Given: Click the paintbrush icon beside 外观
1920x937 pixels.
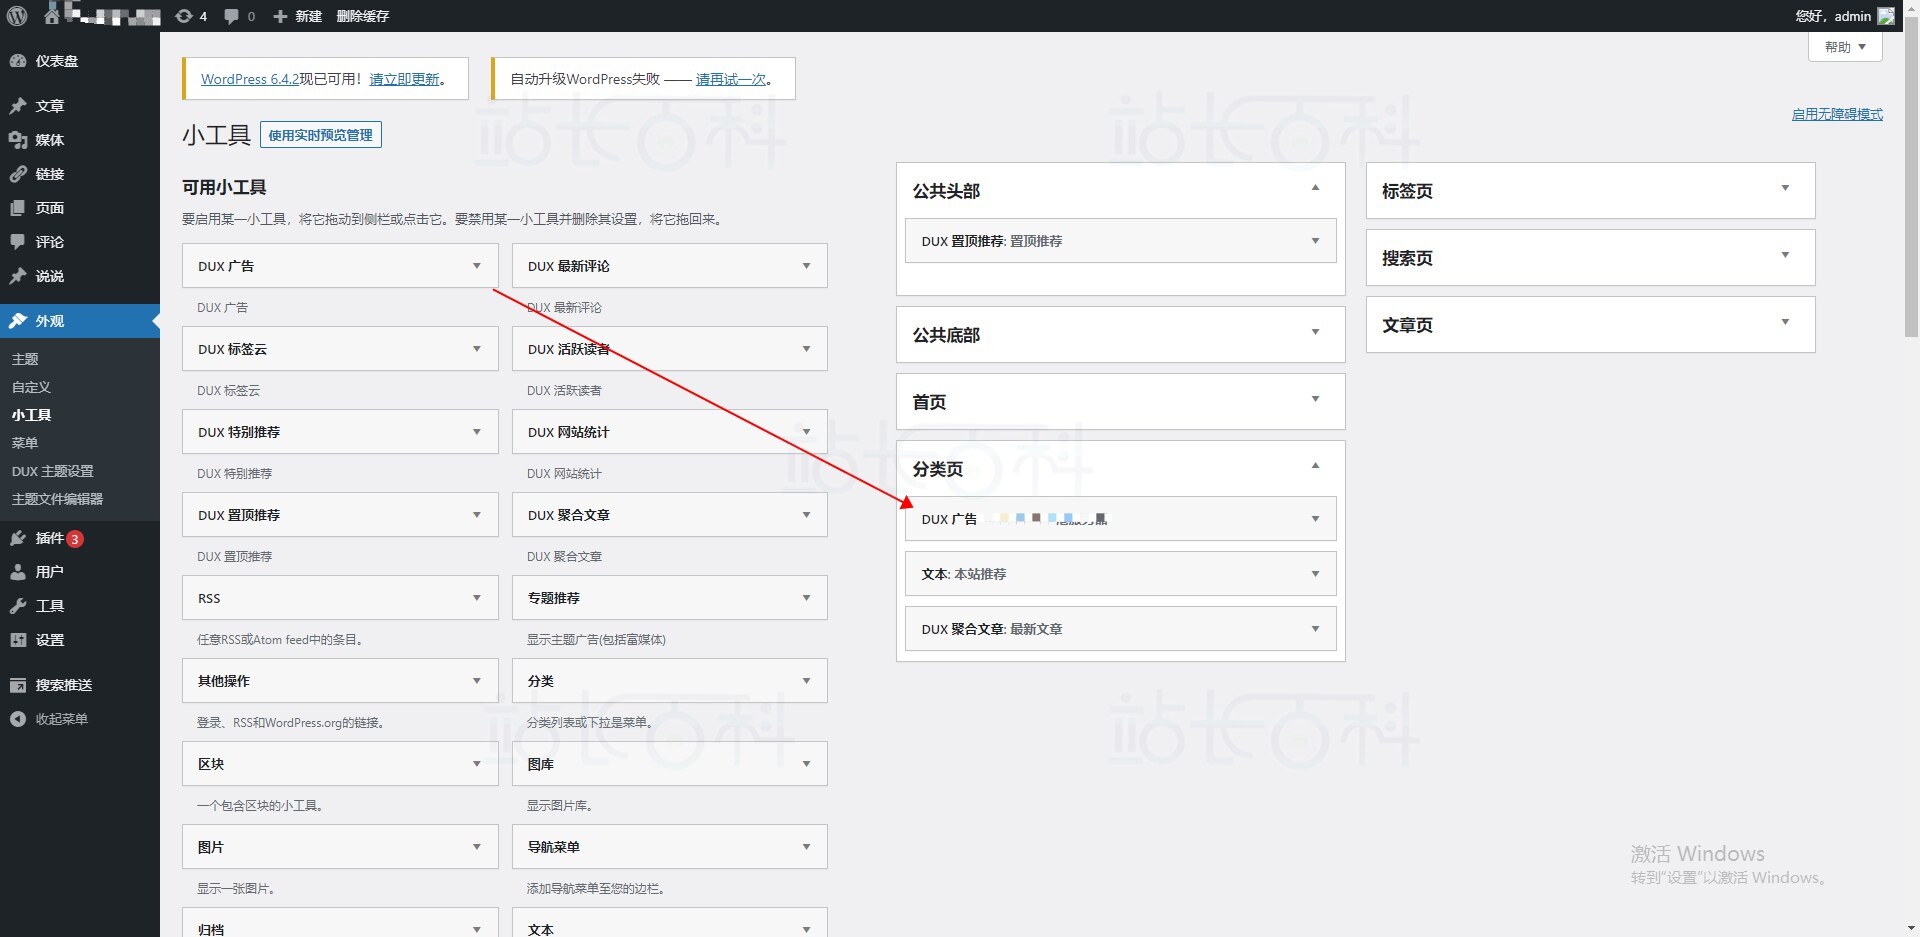Looking at the screenshot, I should pyautogui.click(x=18, y=321).
